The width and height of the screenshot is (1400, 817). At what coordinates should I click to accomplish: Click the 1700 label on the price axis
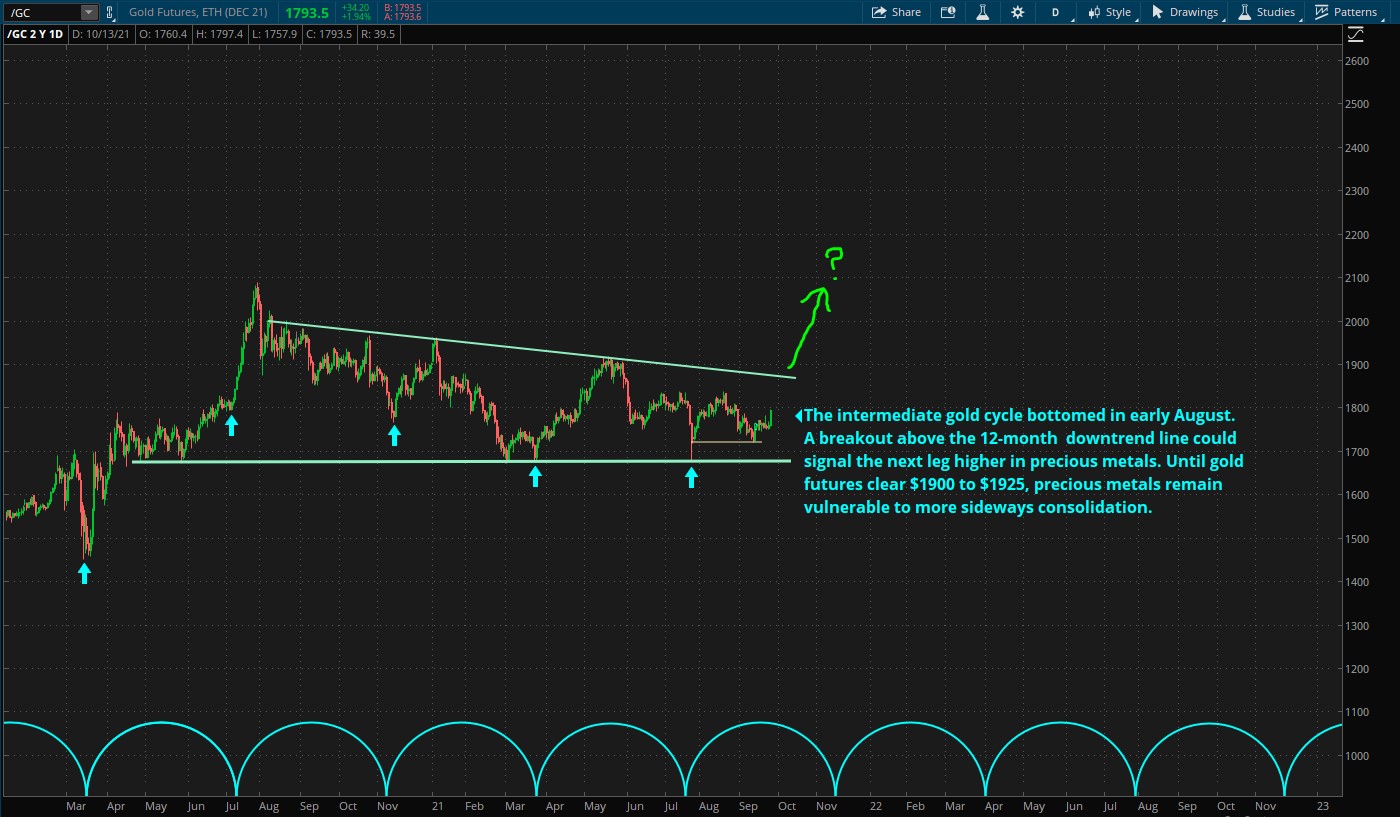click(1357, 452)
